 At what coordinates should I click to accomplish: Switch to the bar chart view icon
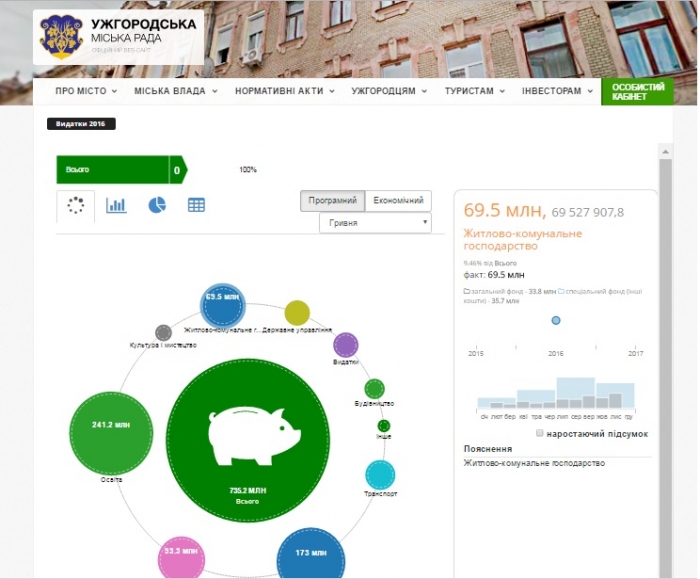(116, 205)
